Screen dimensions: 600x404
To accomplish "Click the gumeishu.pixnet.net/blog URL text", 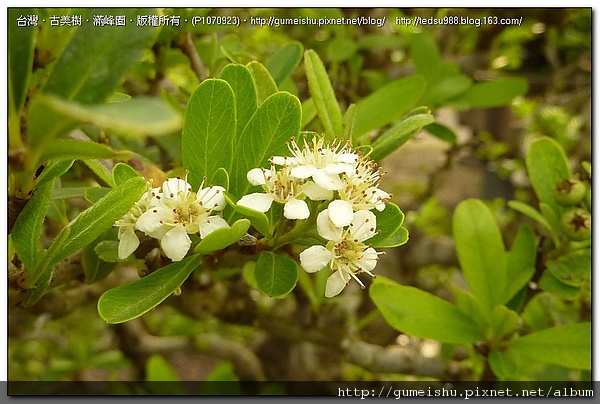I will pos(318,21).
